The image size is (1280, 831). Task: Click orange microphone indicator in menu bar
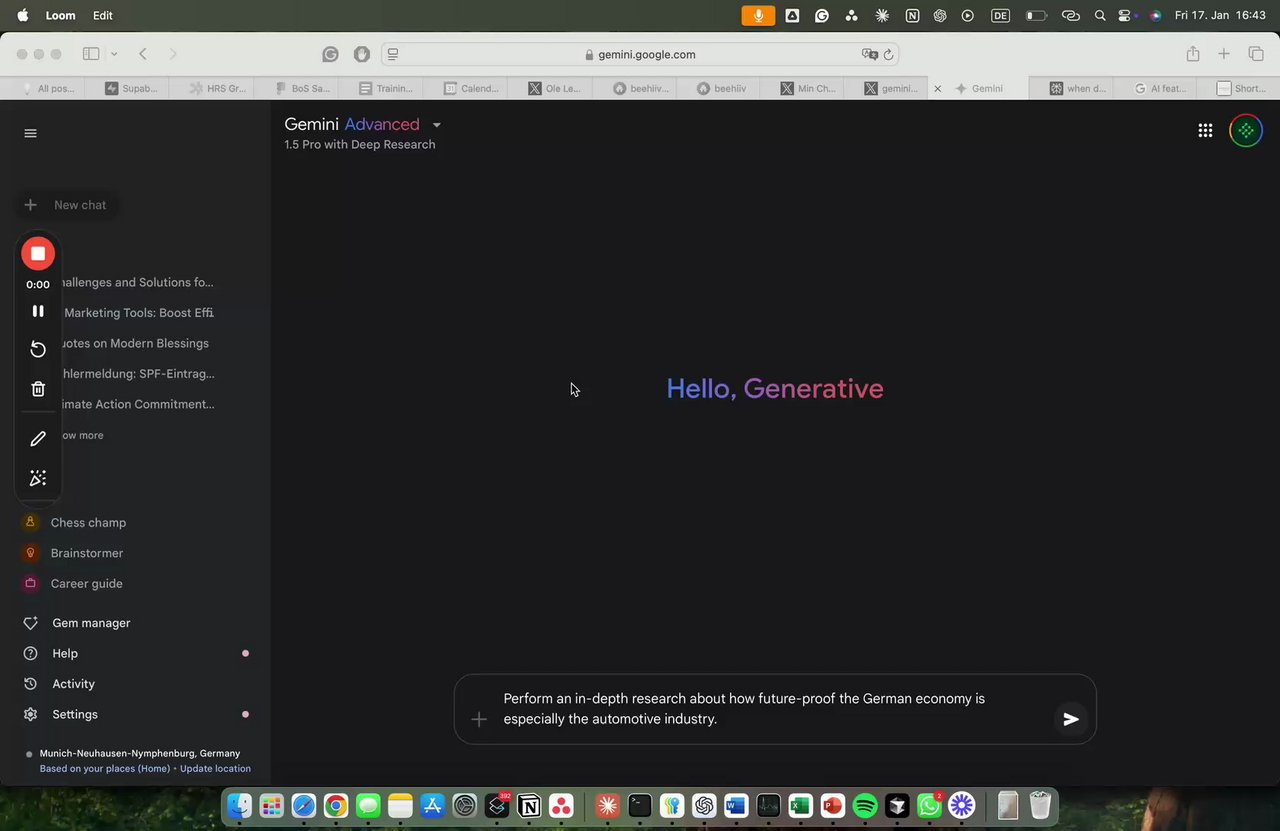pyautogui.click(x=758, y=15)
